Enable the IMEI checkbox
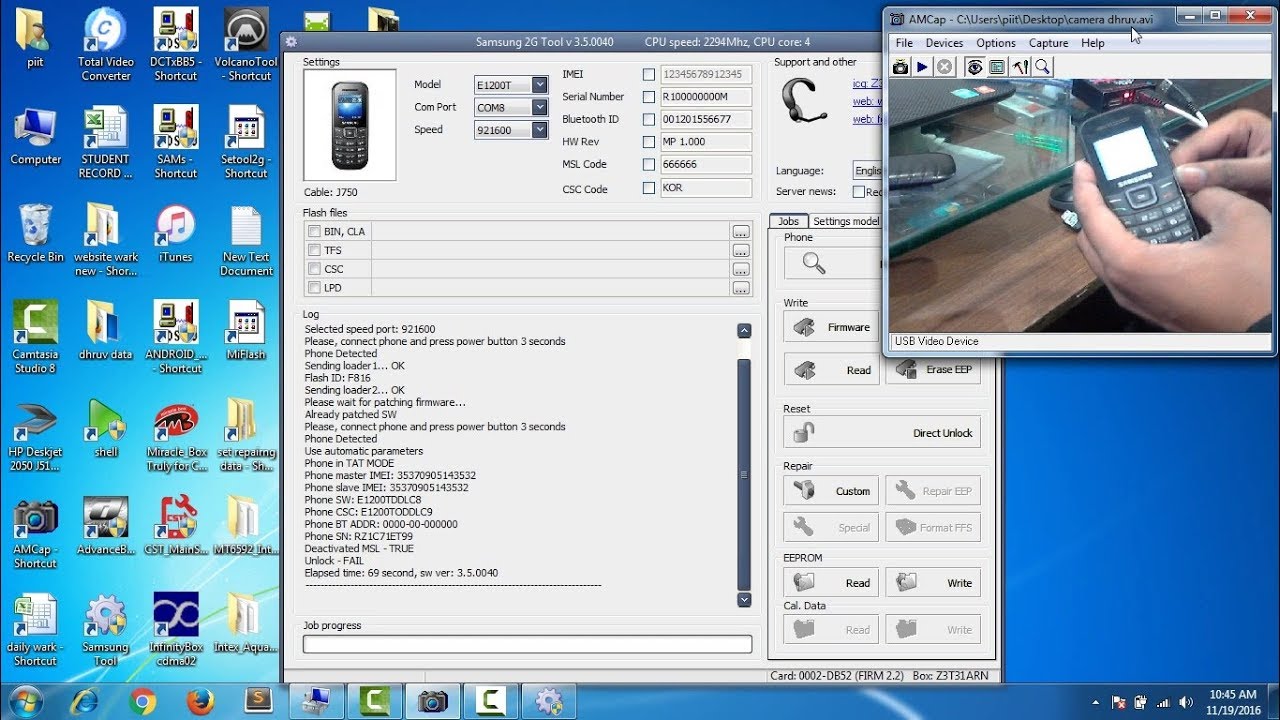Screen dimensions: 1280x720 tap(649, 75)
